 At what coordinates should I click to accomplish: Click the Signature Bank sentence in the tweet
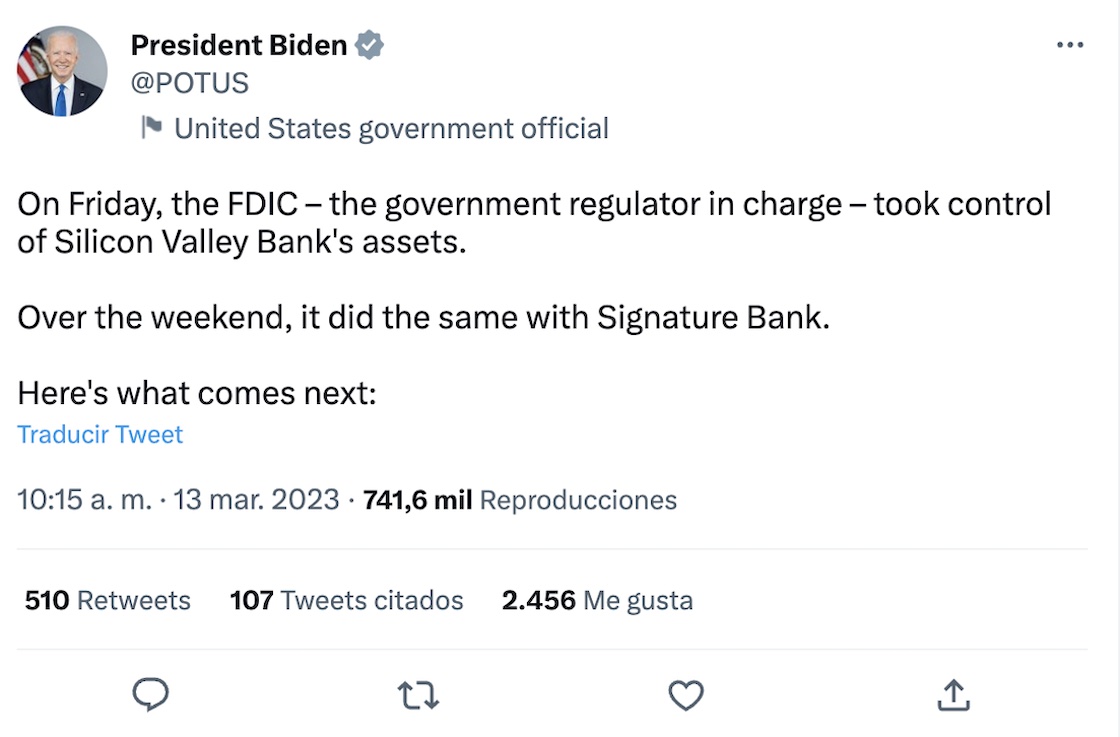(x=424, y=318)
